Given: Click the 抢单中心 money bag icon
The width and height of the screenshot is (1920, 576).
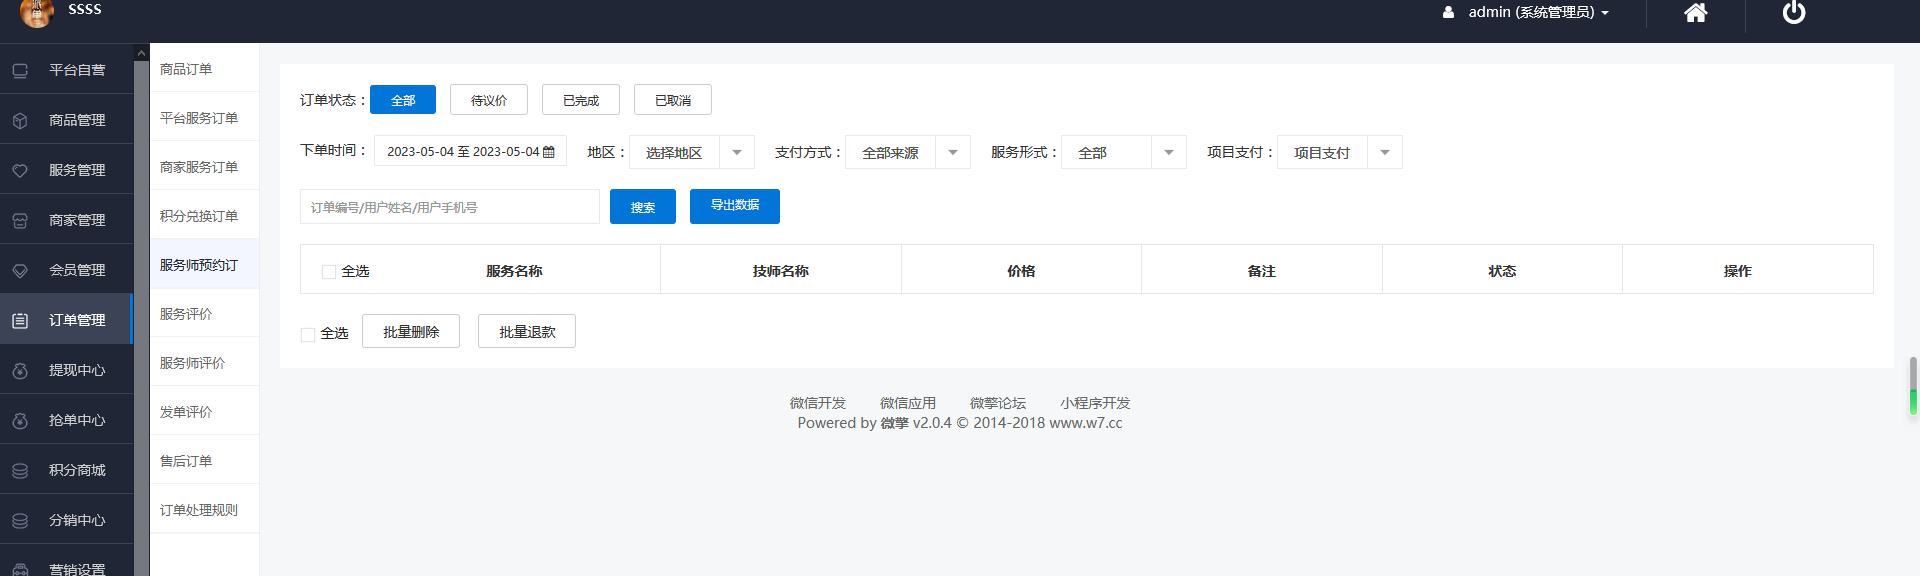Looking at the screenshot, I should [20, 420].
